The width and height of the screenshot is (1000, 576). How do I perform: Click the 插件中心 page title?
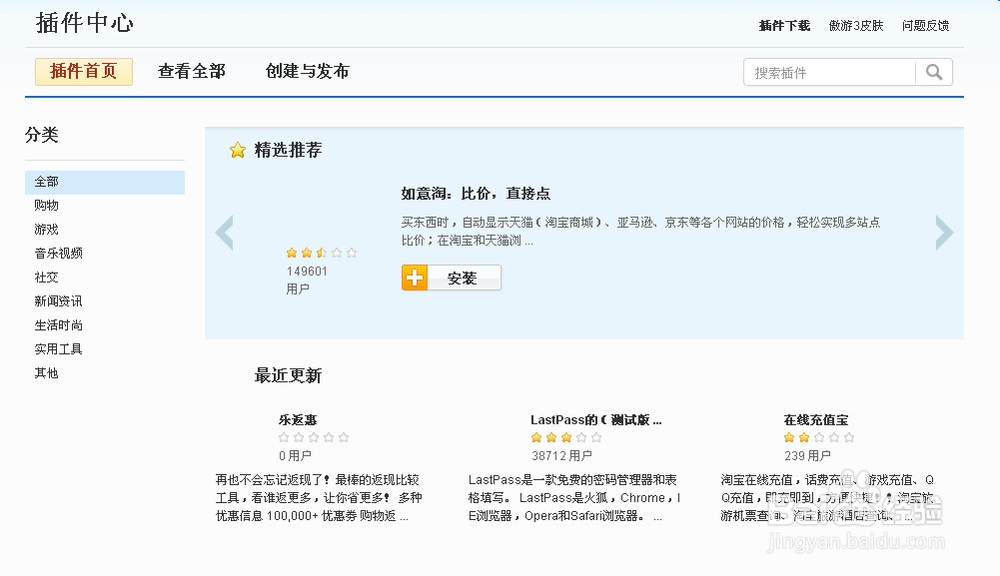(x=85, y=23)
